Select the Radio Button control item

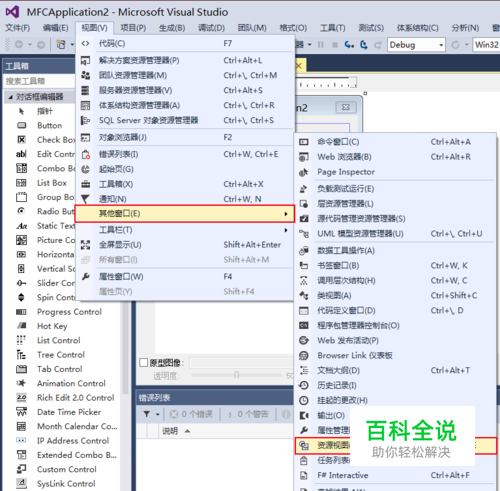pos(46,211)
